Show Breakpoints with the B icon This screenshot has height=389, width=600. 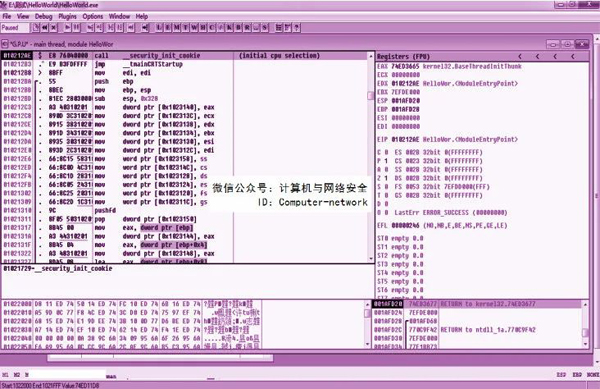pos(238,28)
